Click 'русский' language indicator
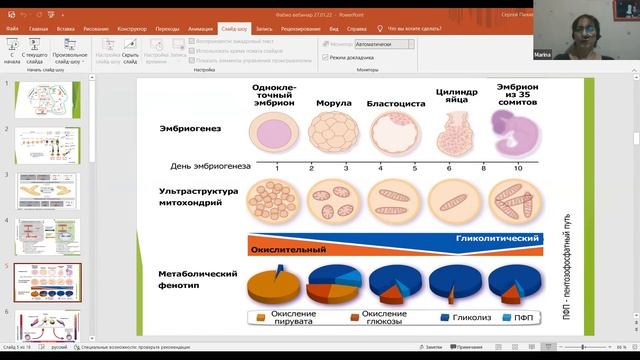Image resolution: width=640 pixels, height=360 pixels. (x=59, y=347)
